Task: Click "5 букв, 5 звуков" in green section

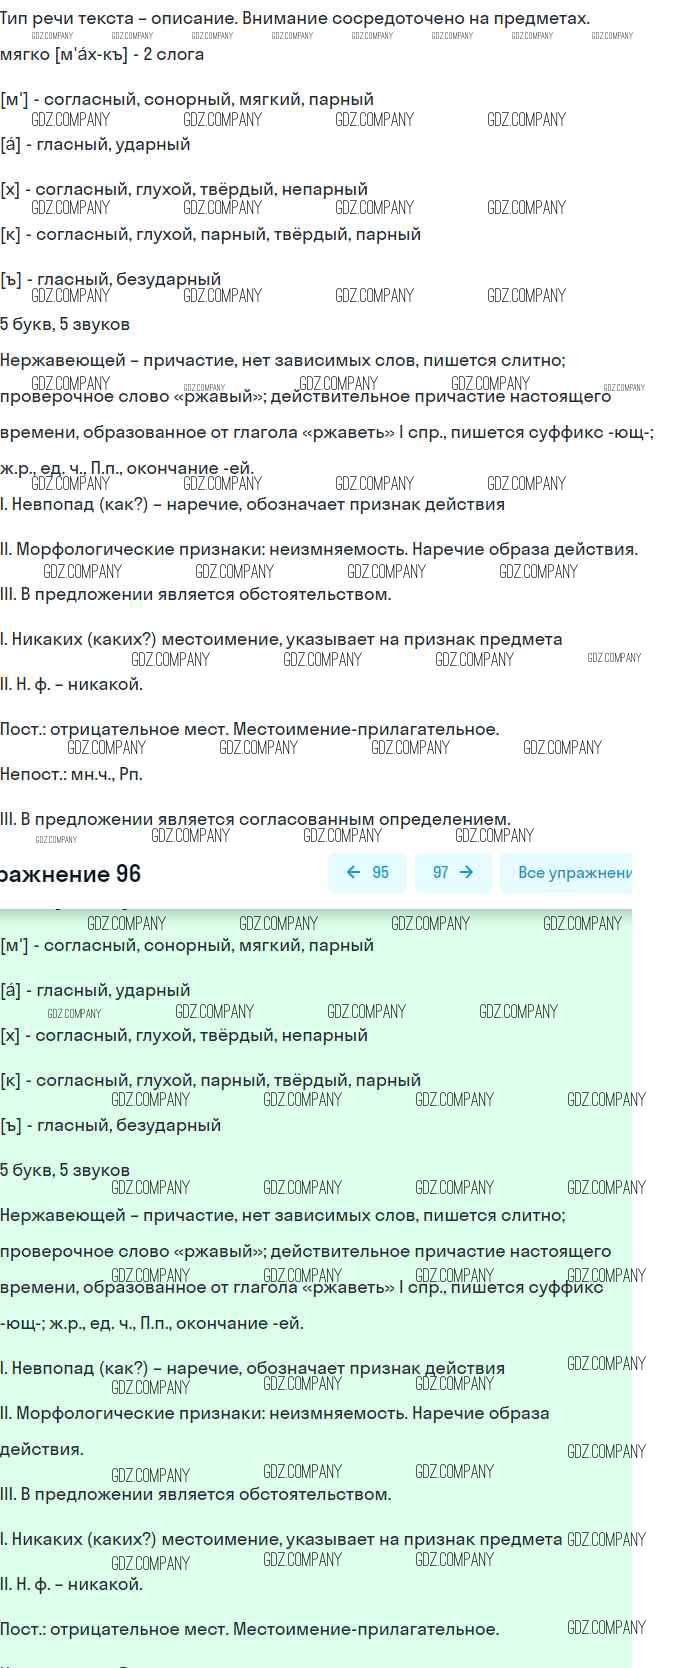Action: point(65,1170)
